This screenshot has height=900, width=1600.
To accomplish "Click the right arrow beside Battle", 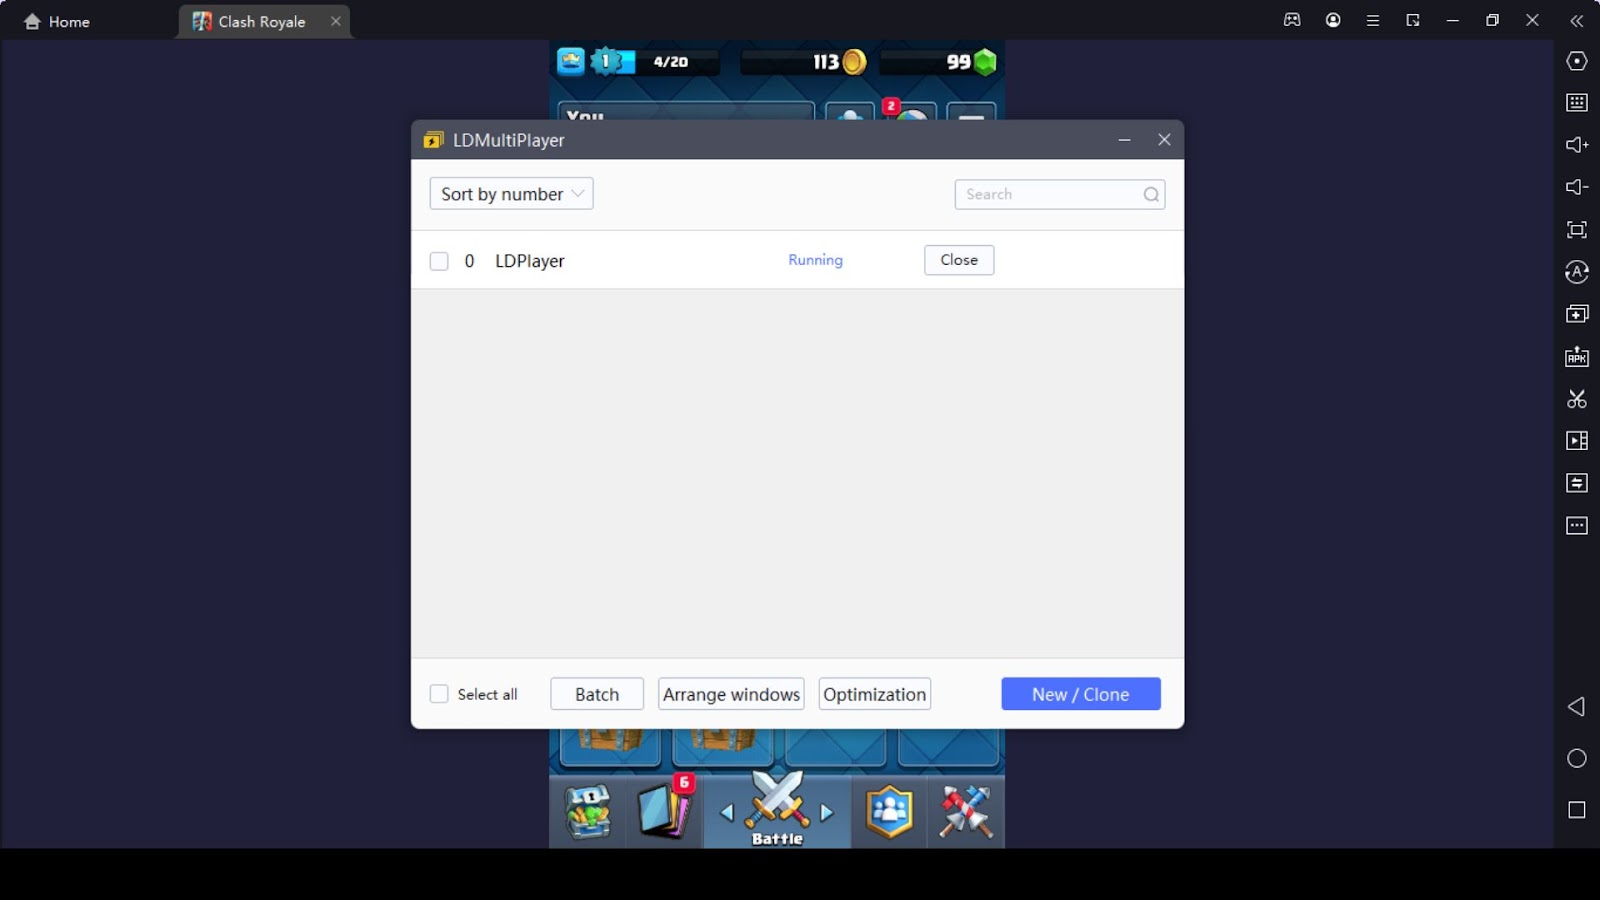I will 827,812.
